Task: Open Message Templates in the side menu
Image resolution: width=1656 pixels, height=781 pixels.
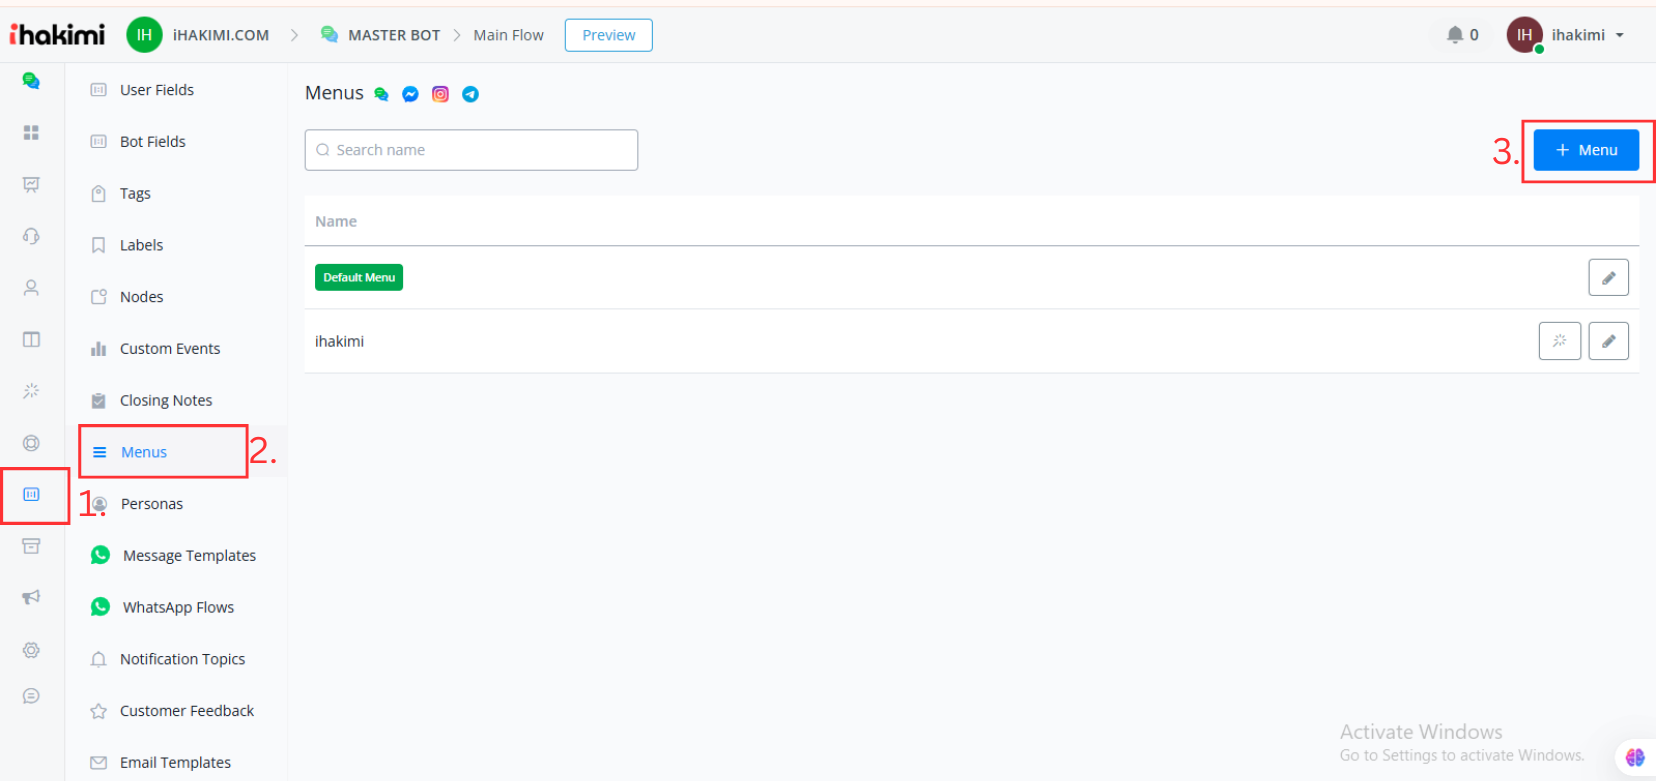Action: tap(189, 556)
